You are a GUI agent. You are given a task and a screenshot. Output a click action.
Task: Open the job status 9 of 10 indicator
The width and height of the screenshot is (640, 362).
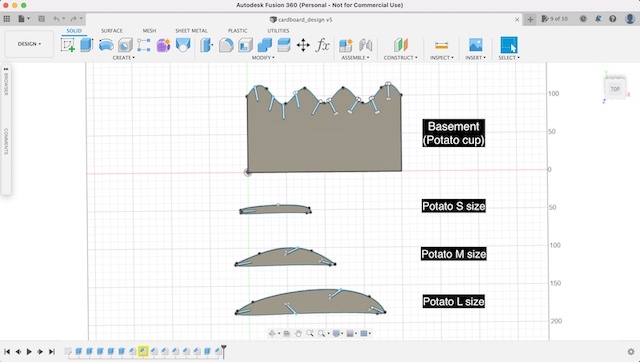[x=554, y=19]
